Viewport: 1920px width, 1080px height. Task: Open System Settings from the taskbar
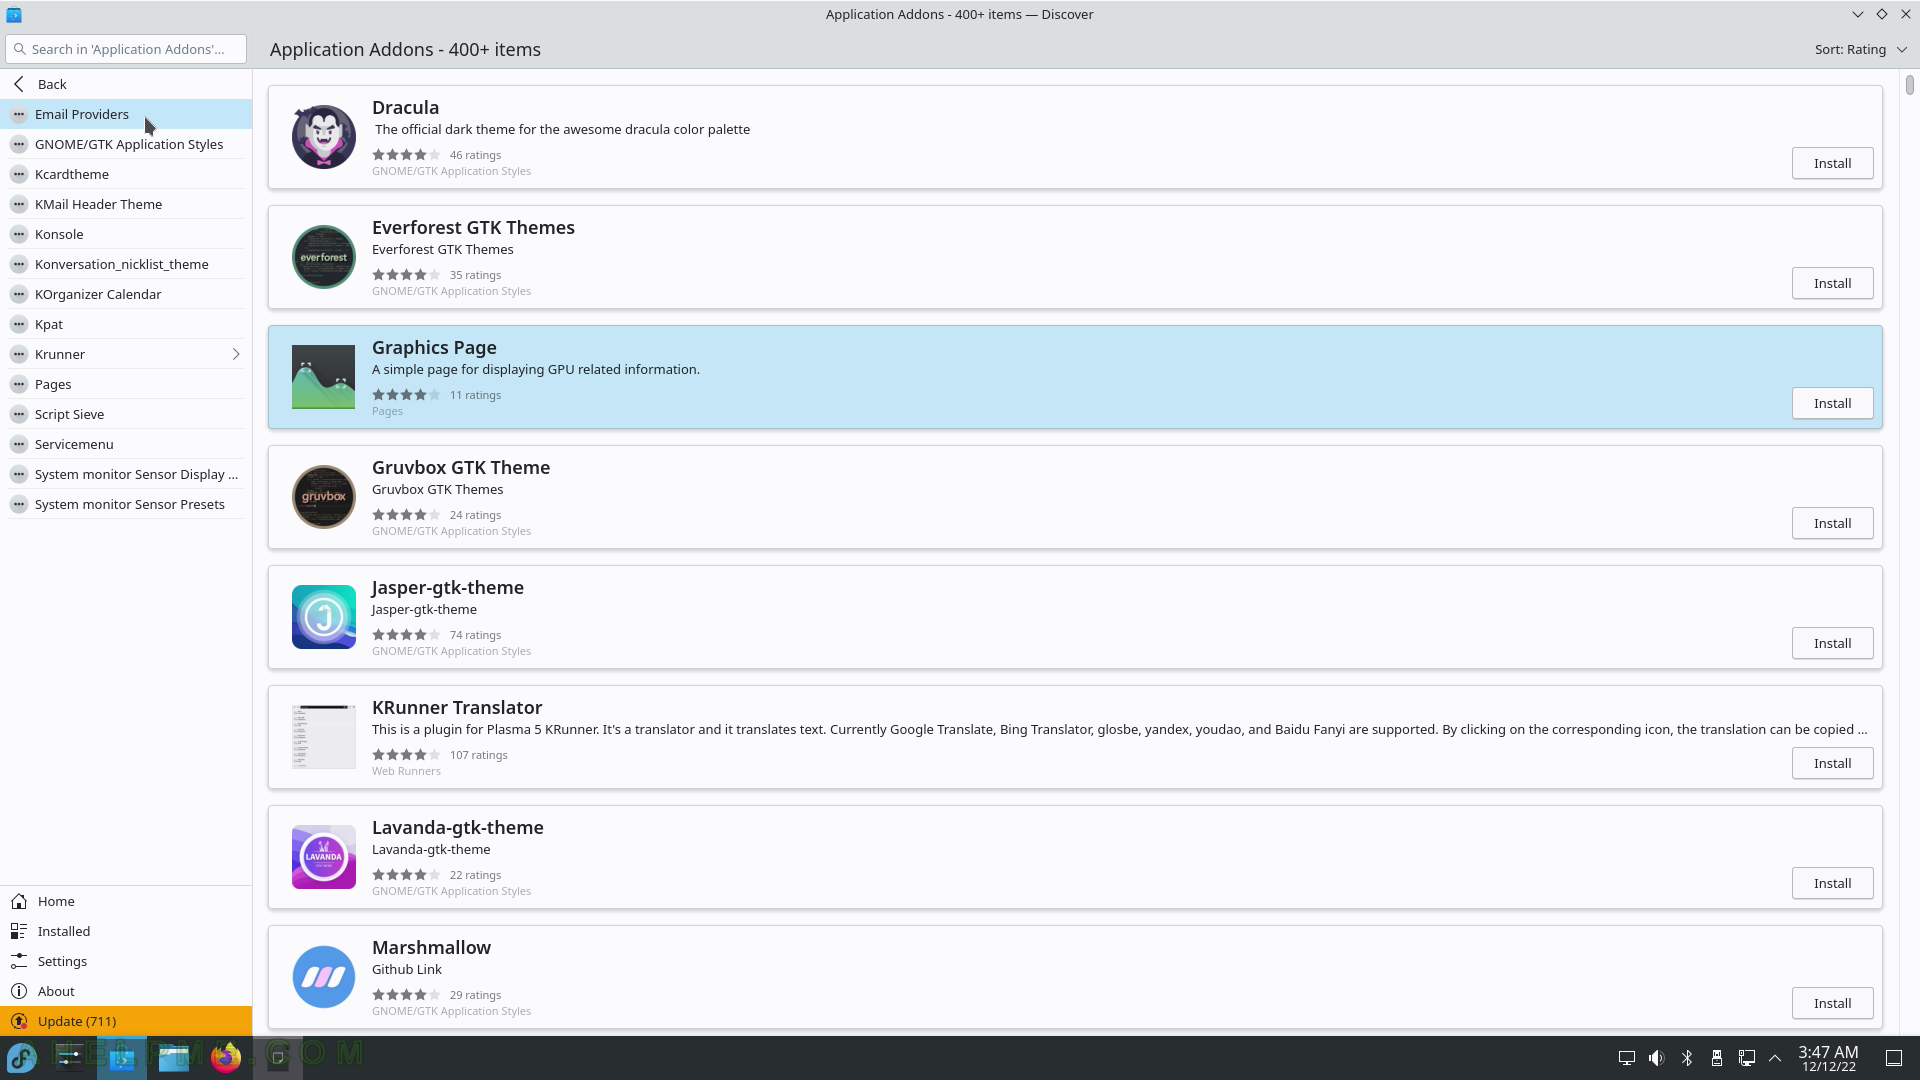pos(70,1057)
